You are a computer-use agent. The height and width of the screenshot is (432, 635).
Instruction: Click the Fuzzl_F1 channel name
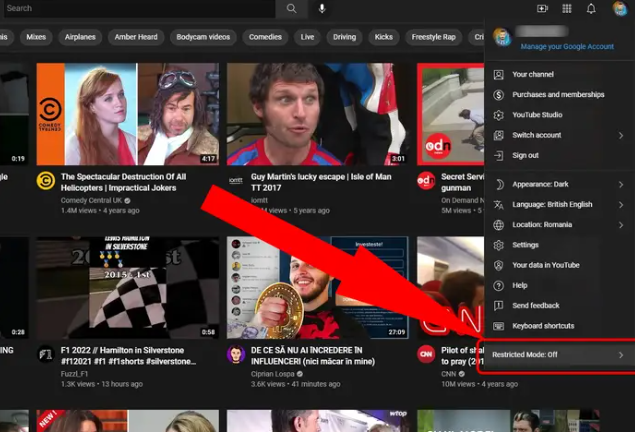(74, 374)
